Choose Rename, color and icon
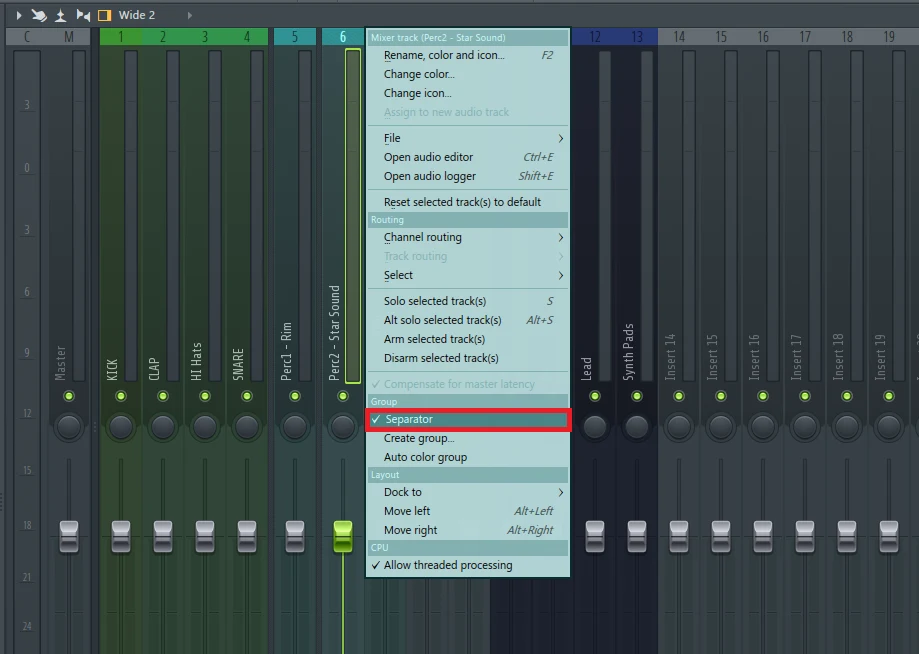Image resolution: width=919 pixels, height=654 pixels. [444, 55]
